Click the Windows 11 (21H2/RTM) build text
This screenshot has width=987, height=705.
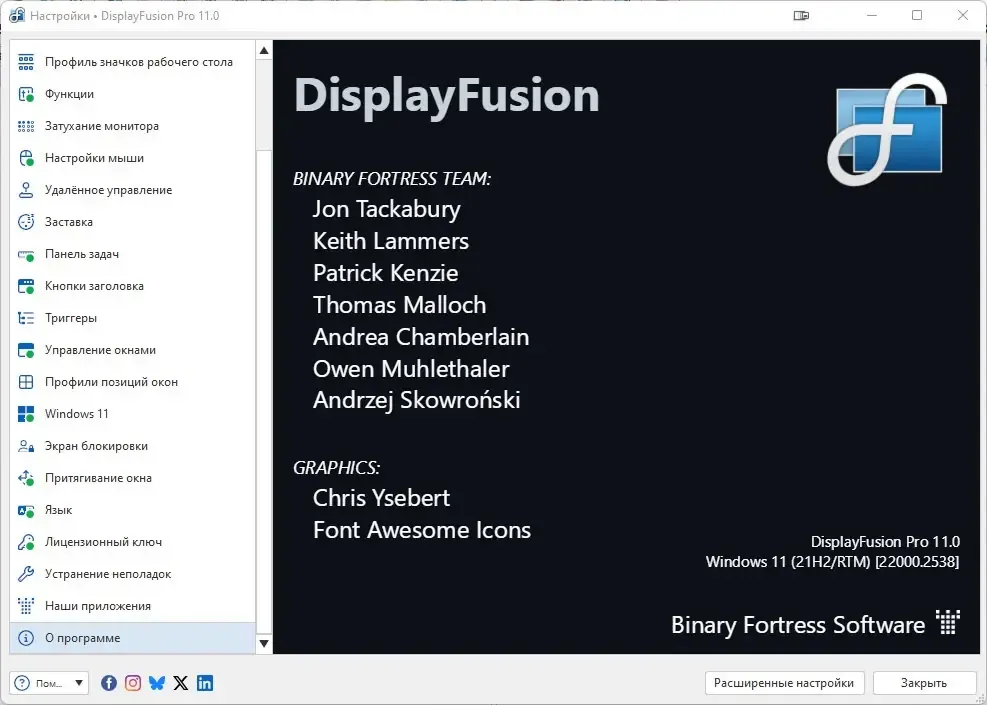click(x=832, y=561)
